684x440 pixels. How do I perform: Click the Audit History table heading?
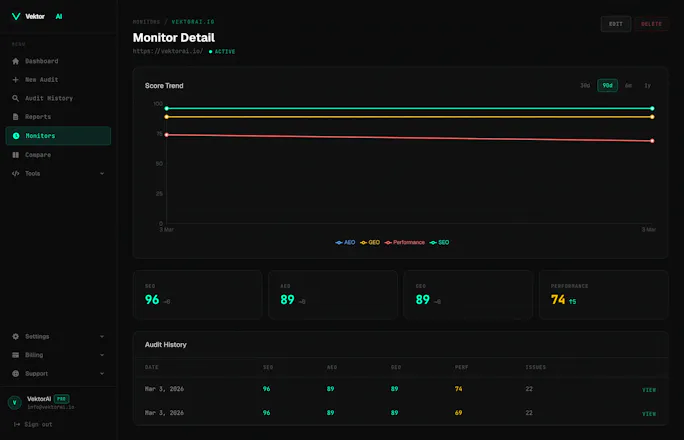pos(166,344)
